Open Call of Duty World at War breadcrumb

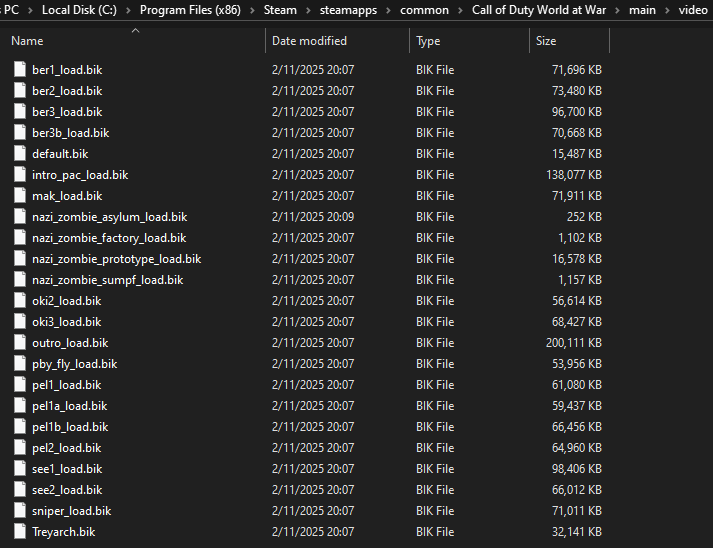point(539,10)
